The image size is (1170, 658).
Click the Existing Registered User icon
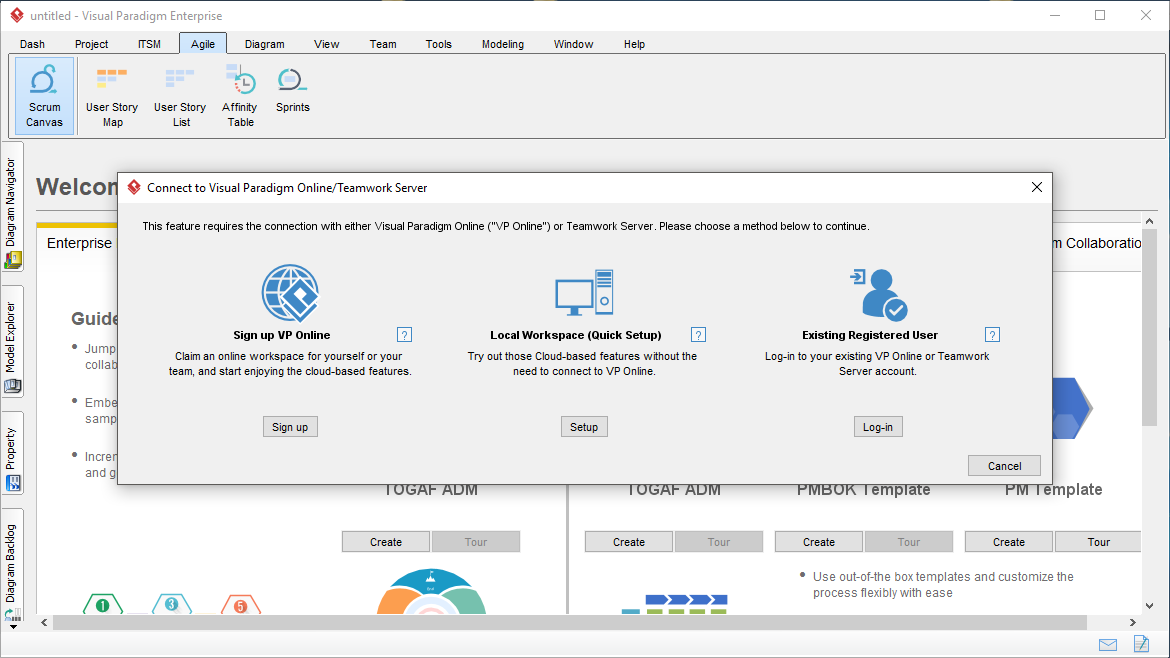879,295
